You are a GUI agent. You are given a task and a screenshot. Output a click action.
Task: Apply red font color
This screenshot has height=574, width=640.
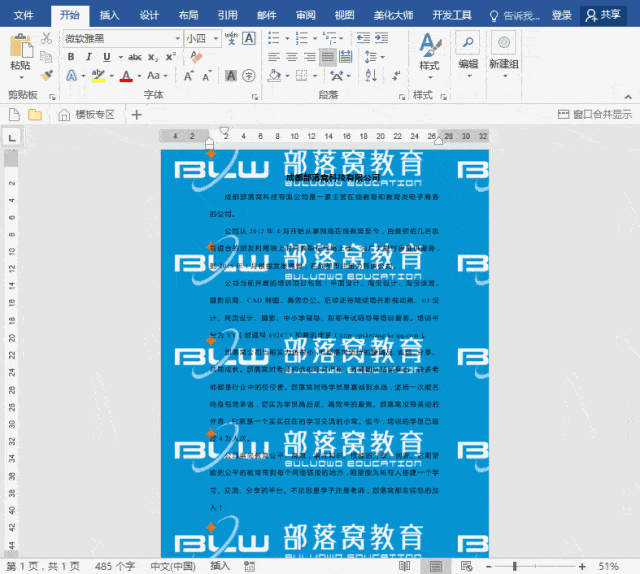126,76
